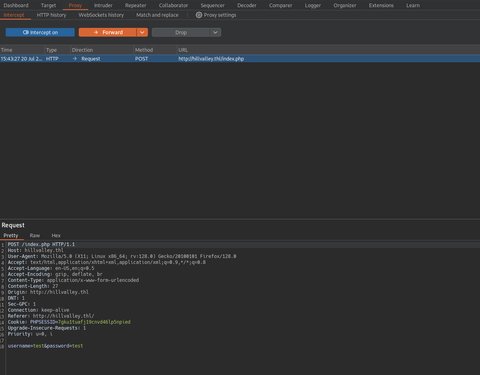Image resolution: width=480 pixels, height=375 pixels.
Task: Select the Intercept sub-tab
Action: tap(14, 15)
